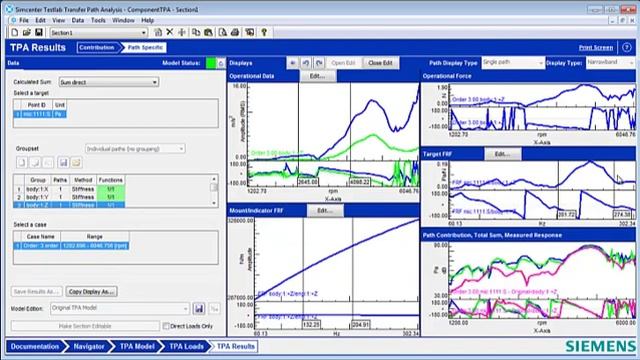Open the Window menu
Screen dimensions: 640x360
(123, 20)
